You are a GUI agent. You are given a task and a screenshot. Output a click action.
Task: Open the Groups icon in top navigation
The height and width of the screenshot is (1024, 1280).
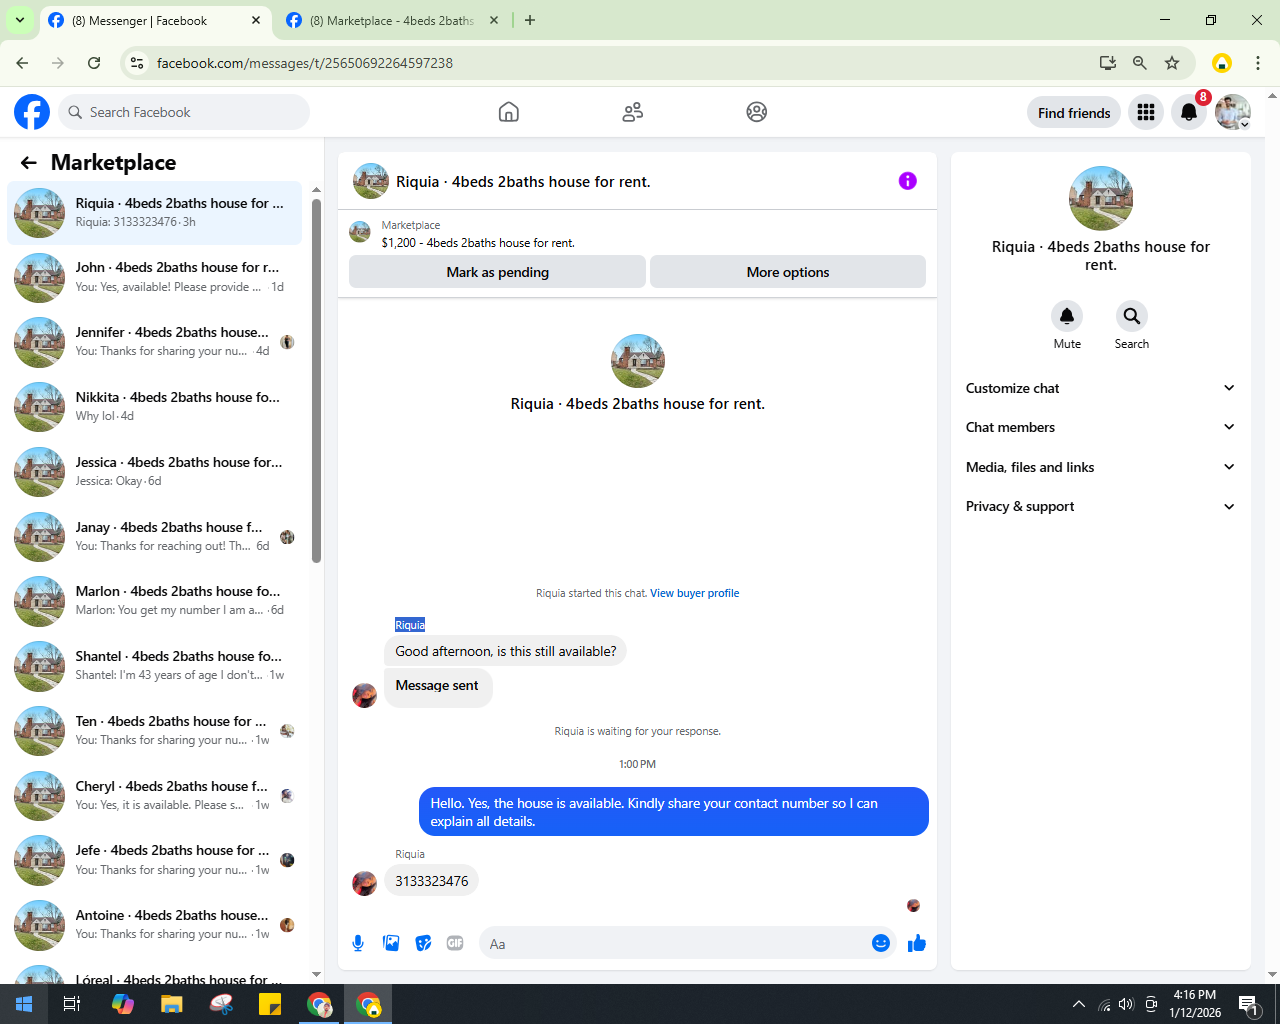[x=757, y=112]
